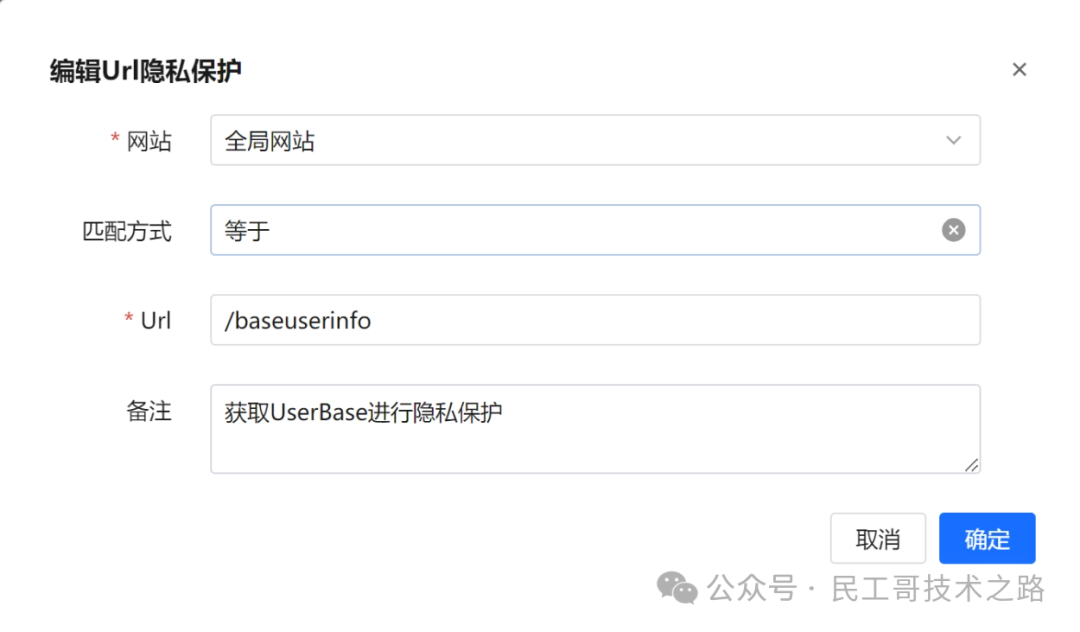Click the 网站 field label
1080x632 pixels.
pyautogui.click(x=149, y=142)
